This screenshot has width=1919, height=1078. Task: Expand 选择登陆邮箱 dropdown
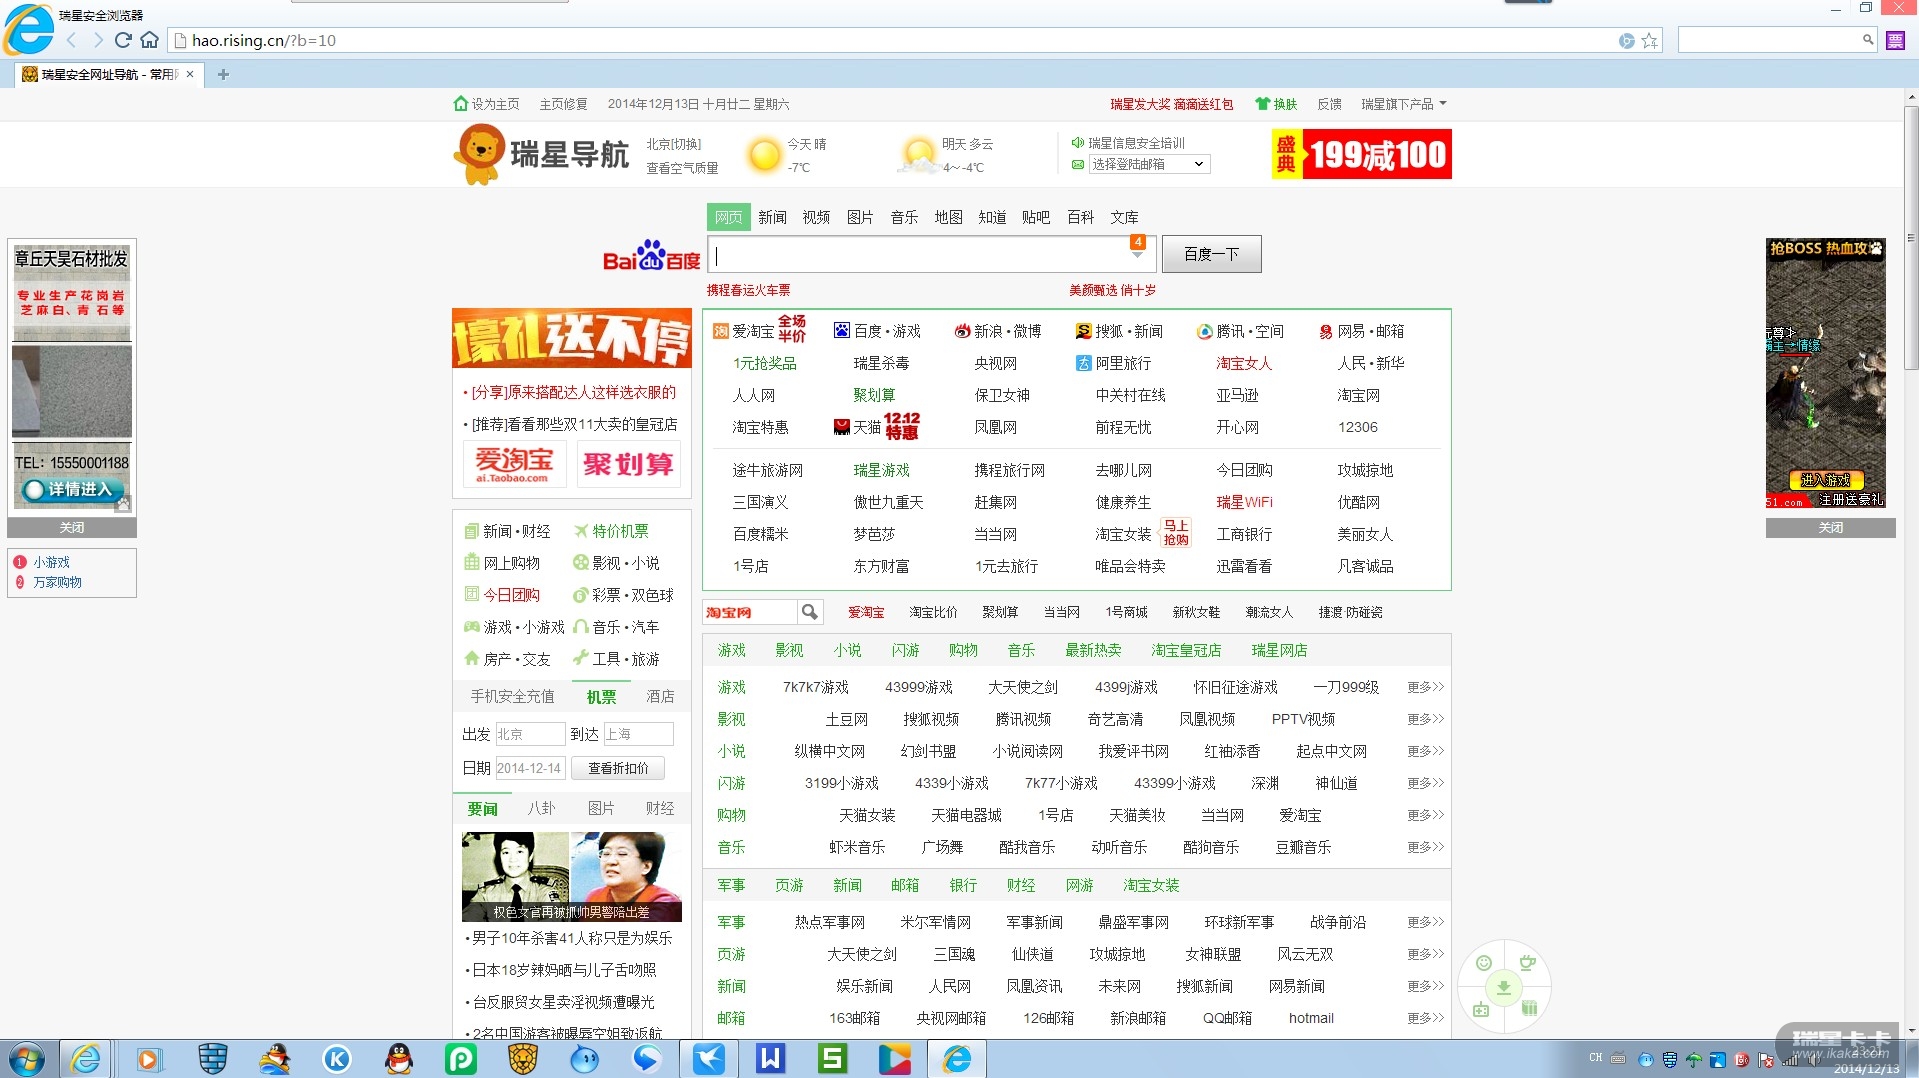click(x=1149, y=164)
